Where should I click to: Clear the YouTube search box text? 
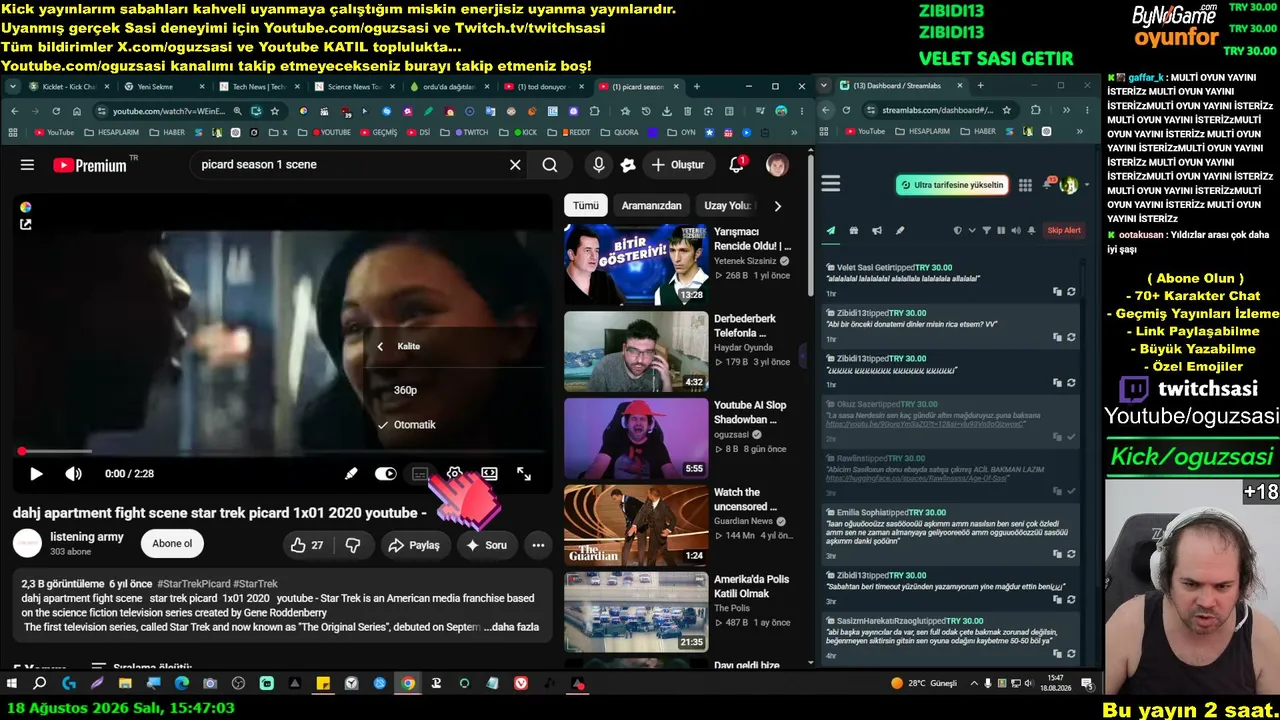515,165
